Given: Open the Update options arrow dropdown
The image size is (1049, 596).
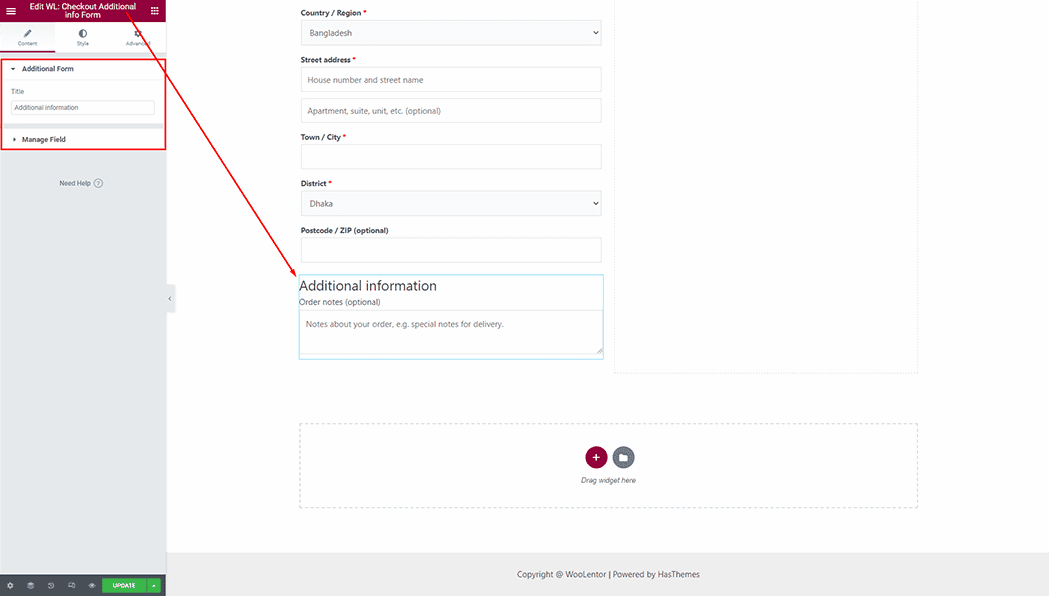Looking at the screenshot, I should click(153, 585).
